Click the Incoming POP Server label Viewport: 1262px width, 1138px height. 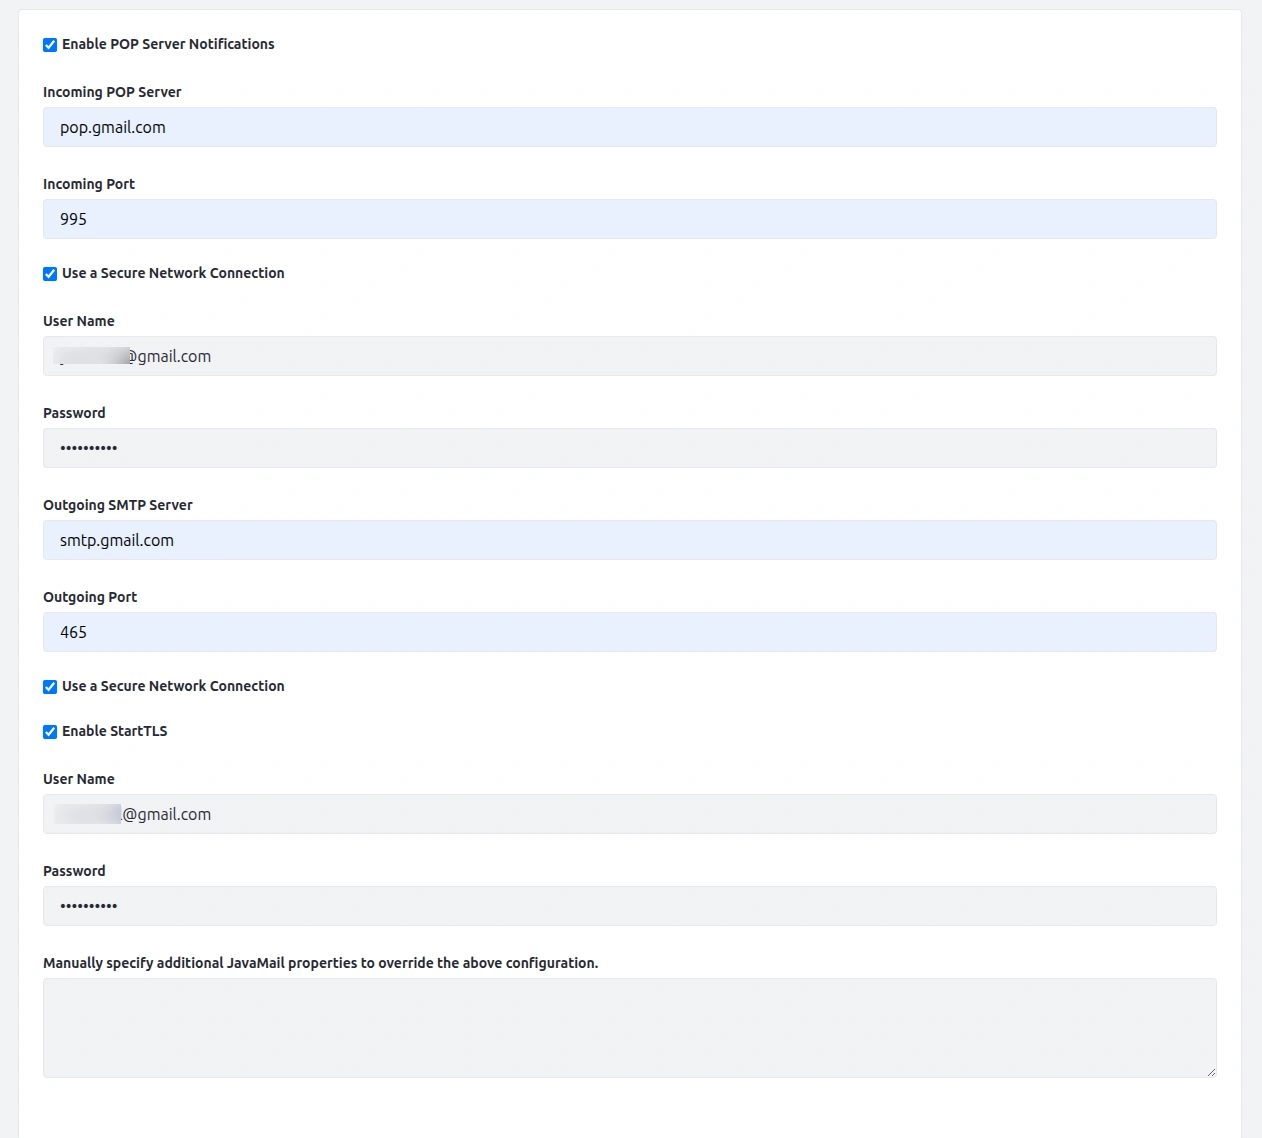coord(112,92)
